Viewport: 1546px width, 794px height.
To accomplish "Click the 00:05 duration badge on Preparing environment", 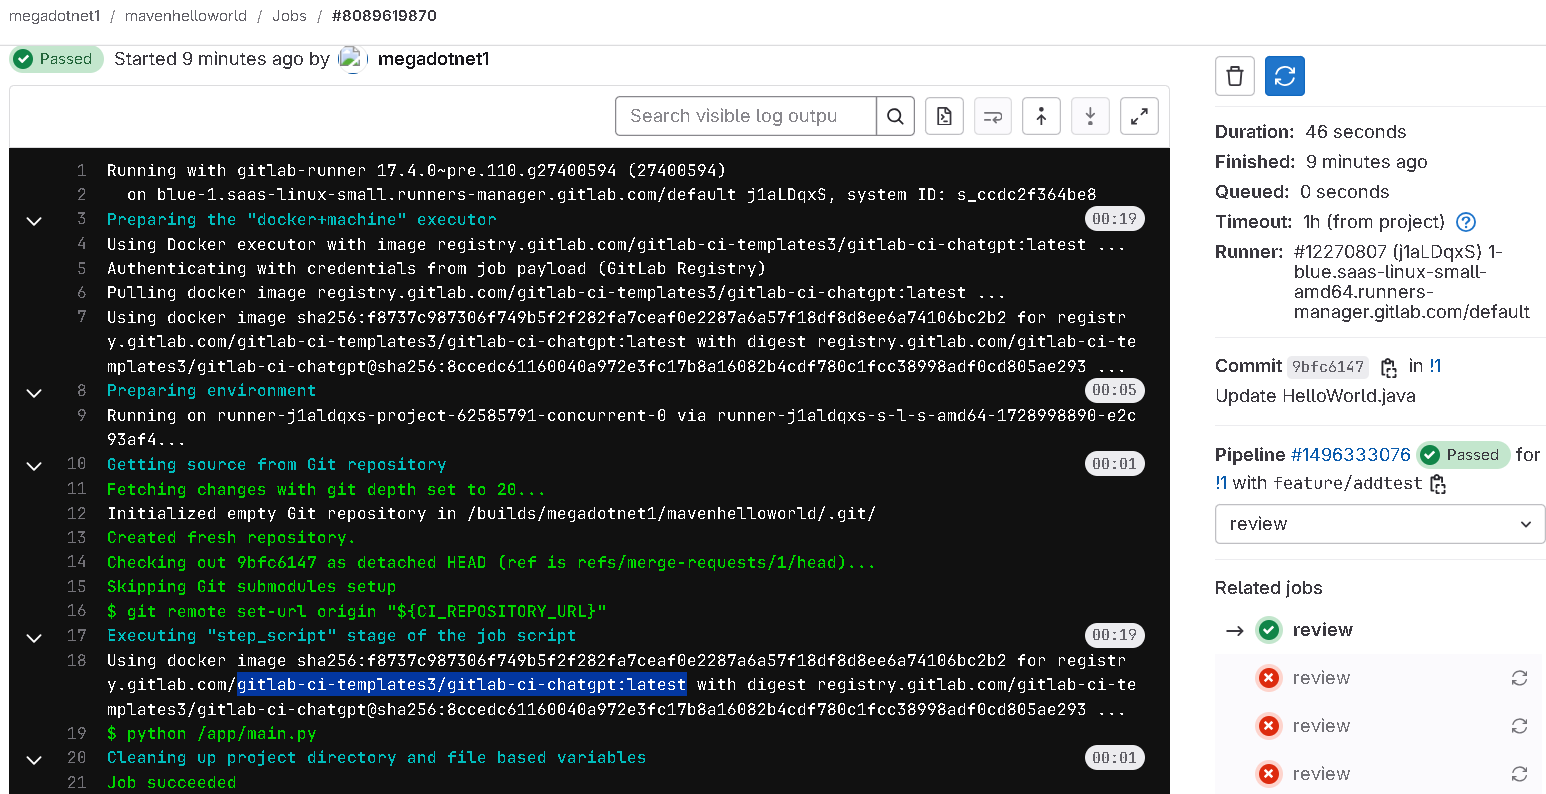I will [x=1115, y=390].
